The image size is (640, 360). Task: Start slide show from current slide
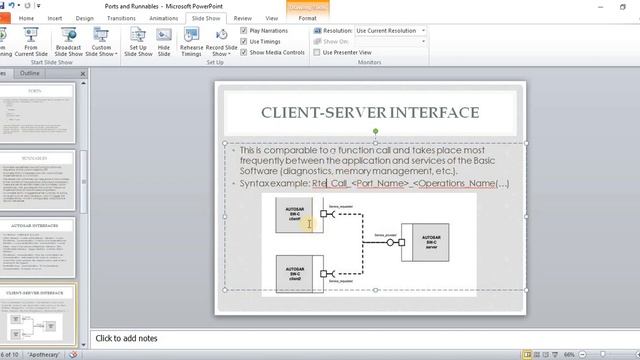[x=31, y=42]
